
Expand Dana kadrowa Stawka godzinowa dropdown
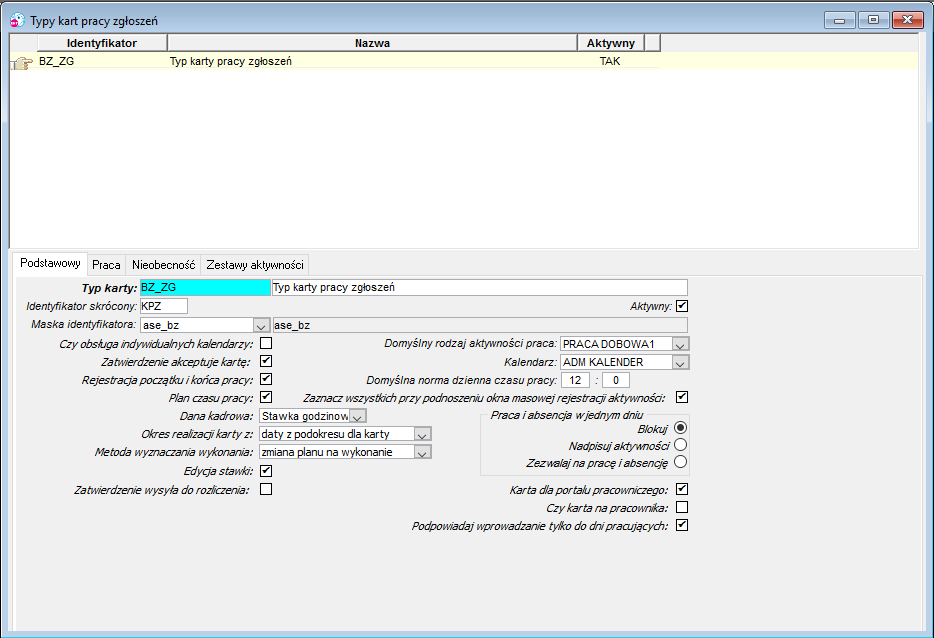[357, 416]
